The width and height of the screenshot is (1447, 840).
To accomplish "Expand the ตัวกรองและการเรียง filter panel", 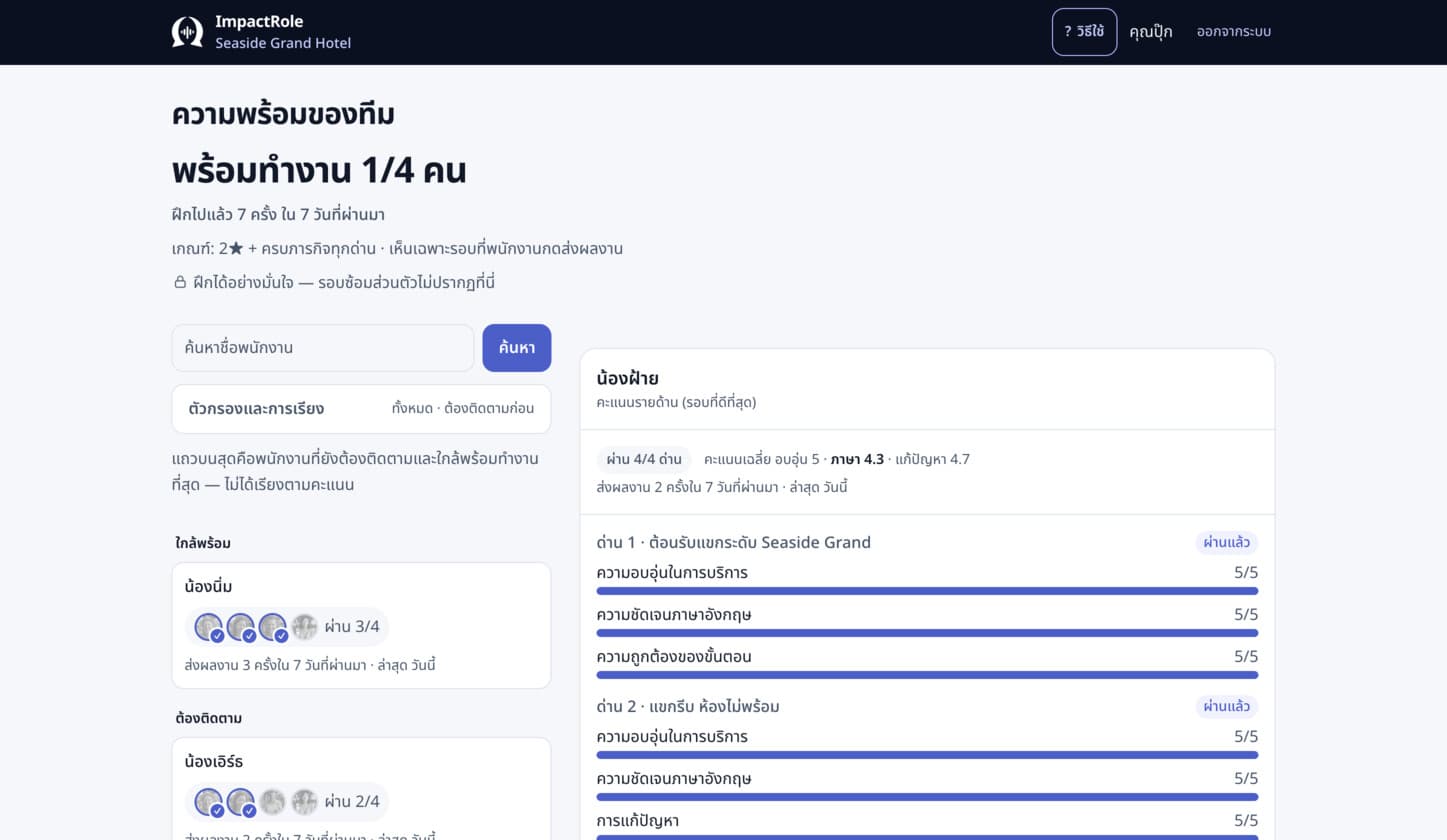I will coord(361,409).
